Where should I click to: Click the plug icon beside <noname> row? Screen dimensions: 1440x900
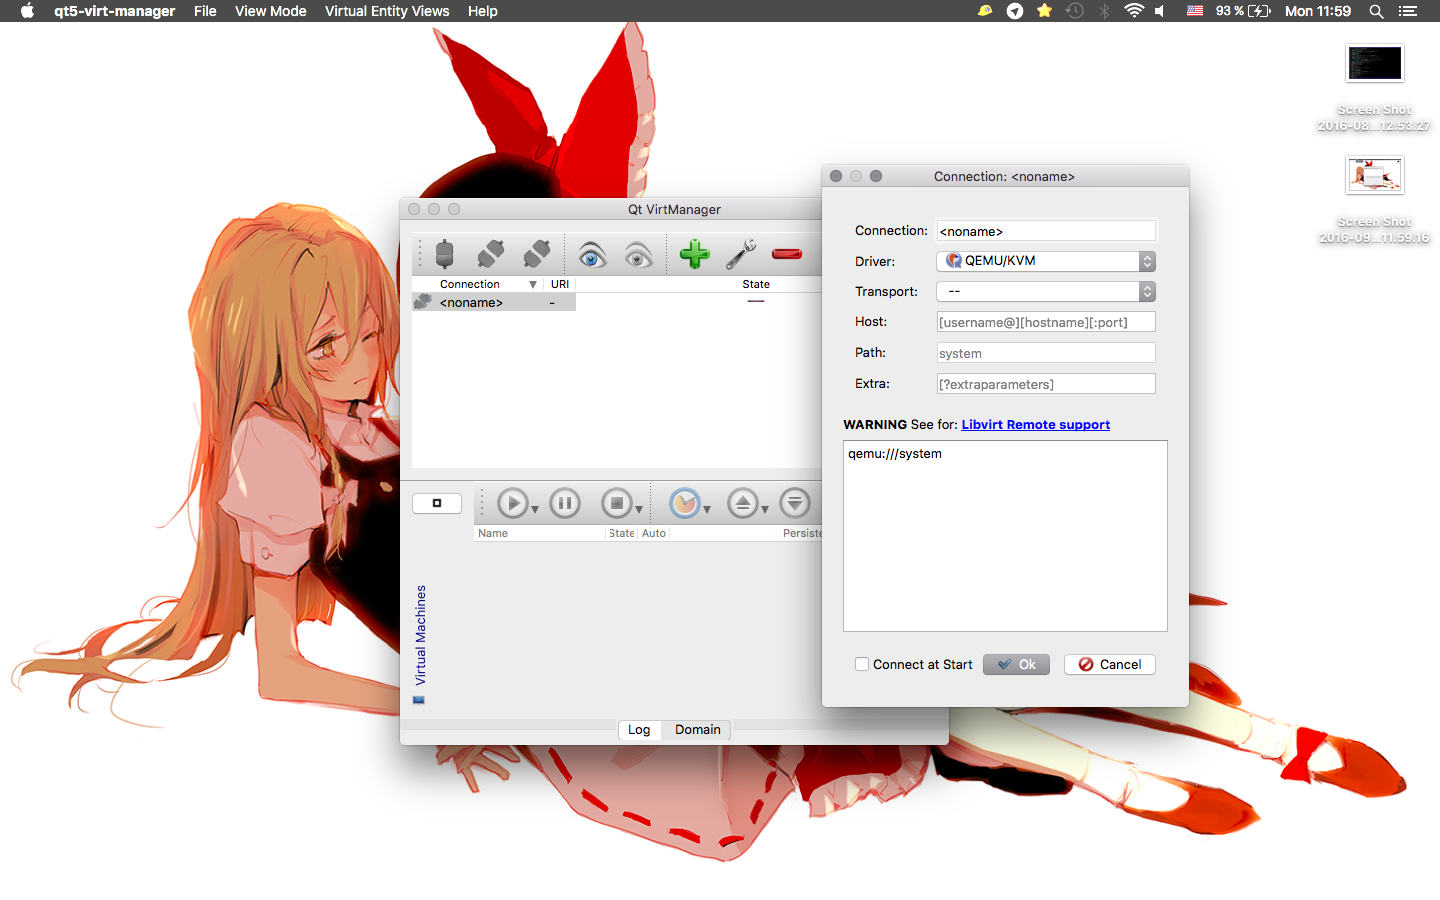423,301
